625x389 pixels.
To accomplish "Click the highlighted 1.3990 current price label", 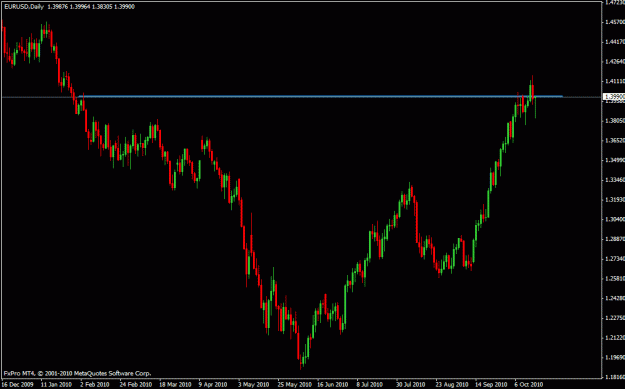I will coord(614,96).
